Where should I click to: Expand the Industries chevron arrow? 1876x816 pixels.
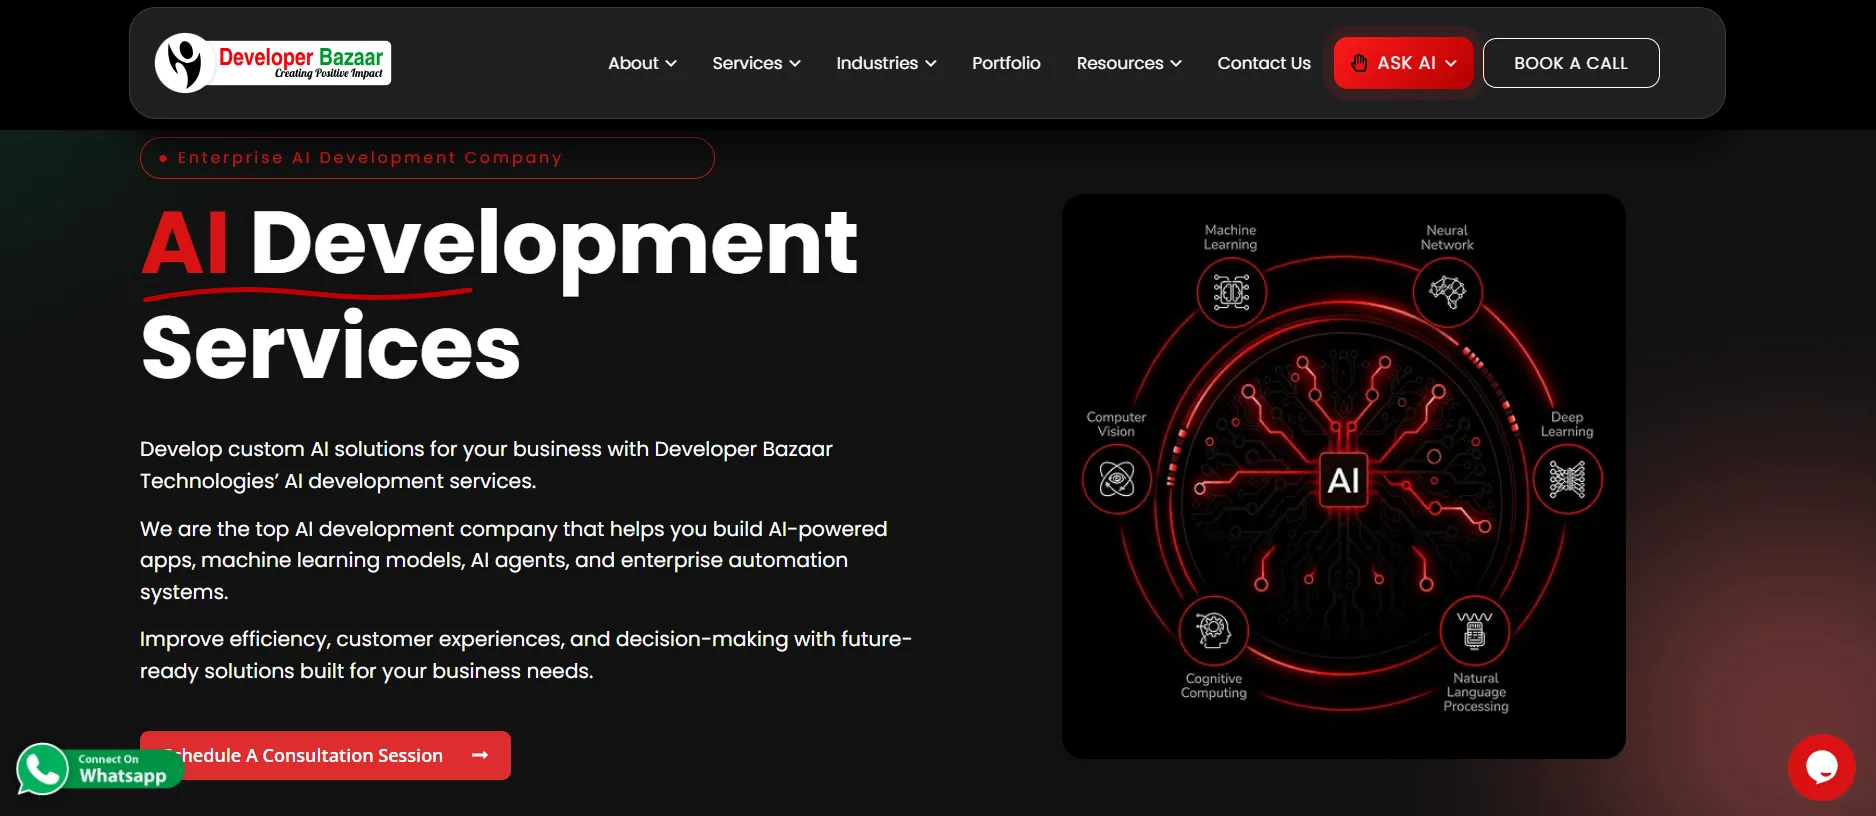point(931,63)
